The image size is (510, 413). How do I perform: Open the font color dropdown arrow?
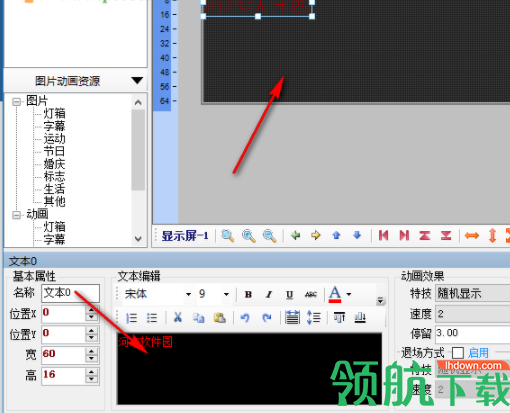click(349, 294)
